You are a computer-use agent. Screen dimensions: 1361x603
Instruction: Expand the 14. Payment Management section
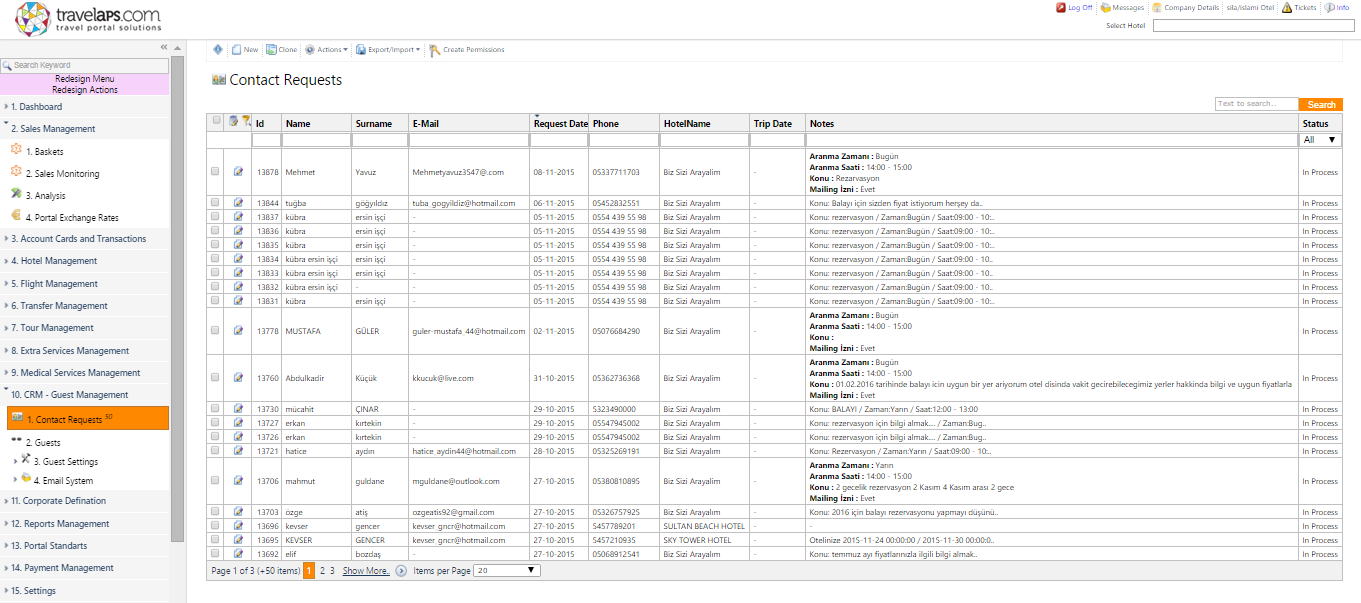tap(85, 568)
